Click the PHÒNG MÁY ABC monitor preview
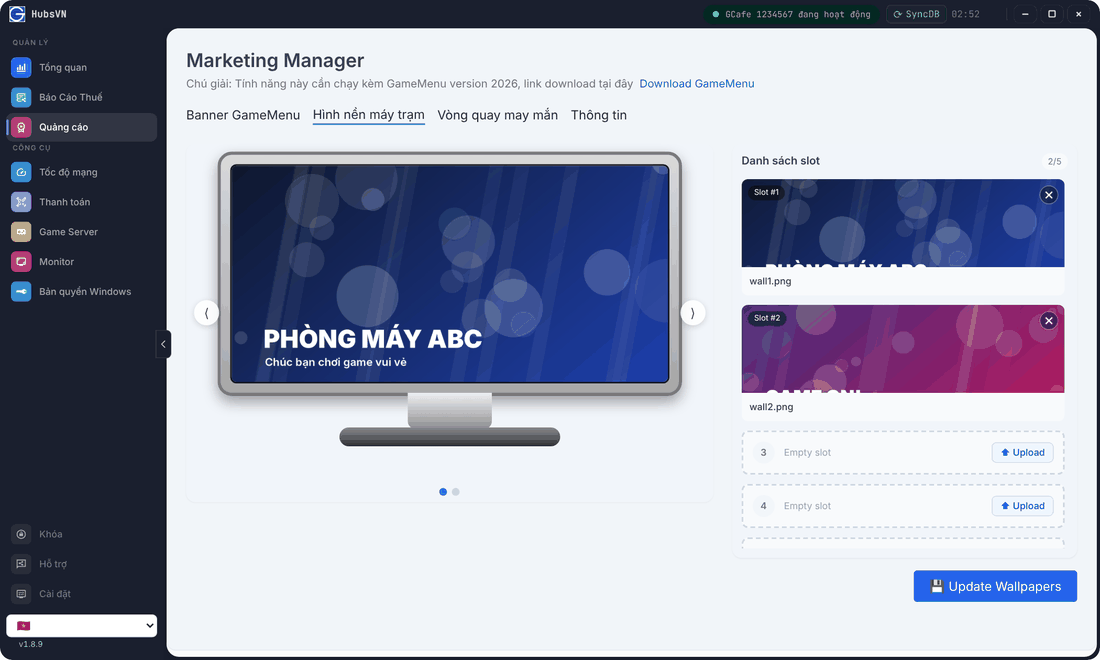The height and width of the screenshot is (660, 1100). pyautogui.click(x=450, y=274)
